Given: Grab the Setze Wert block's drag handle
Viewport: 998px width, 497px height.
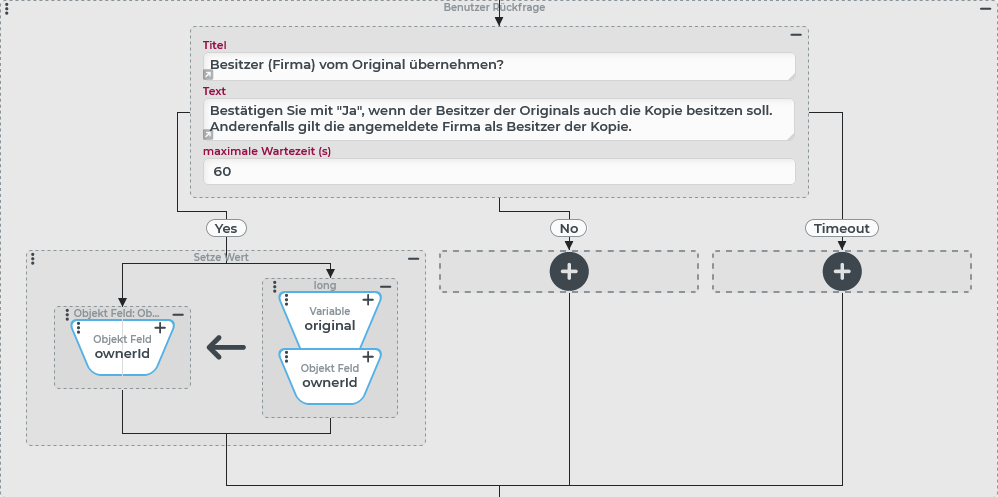Looking at the screenshot, I should coord(33,258).
